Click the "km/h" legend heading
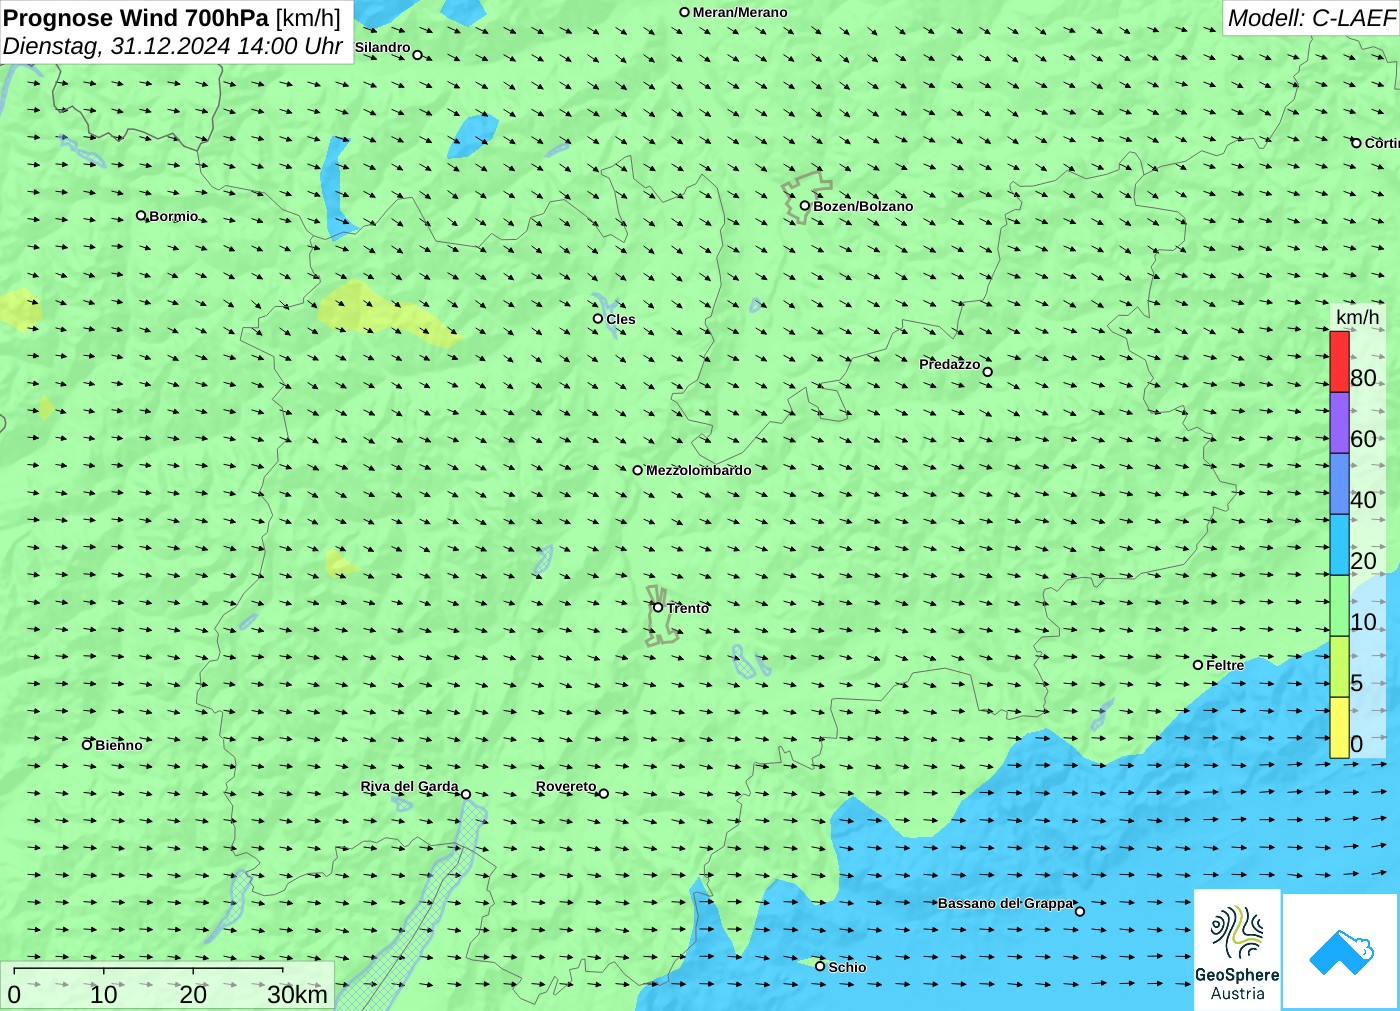1400x1011 pixels. [x=1358, y=317]
